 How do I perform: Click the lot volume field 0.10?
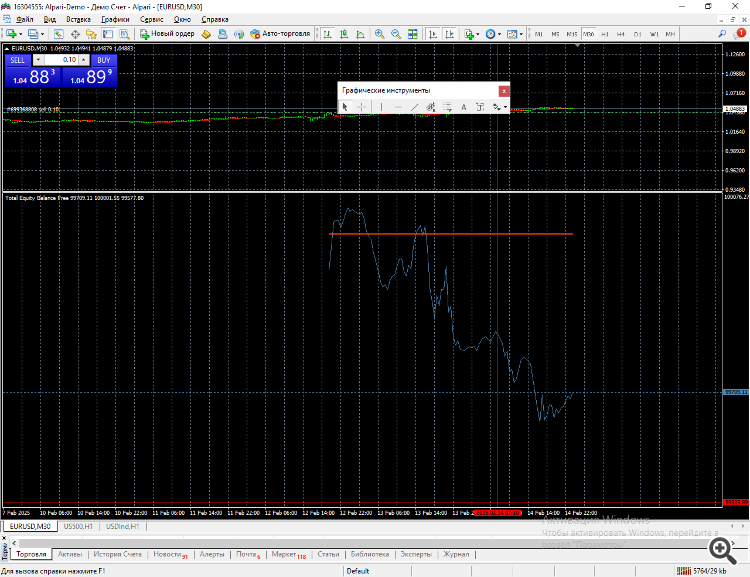tap(61, 60)
